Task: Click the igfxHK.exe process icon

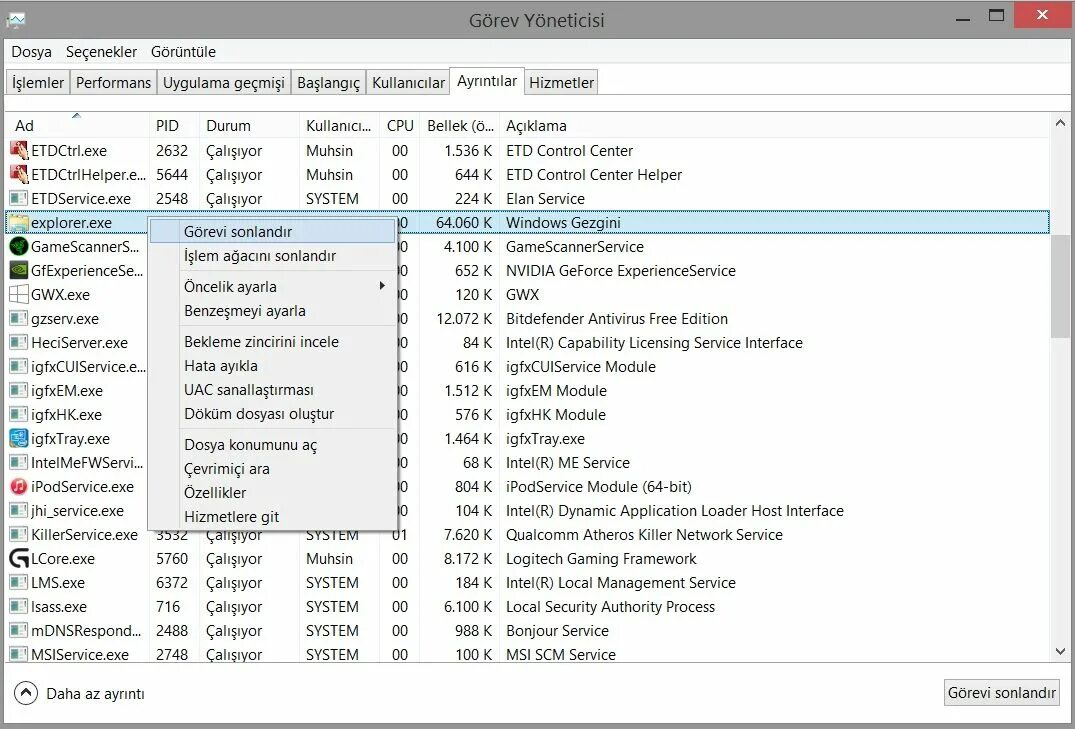Action: [x=19, y=414]
